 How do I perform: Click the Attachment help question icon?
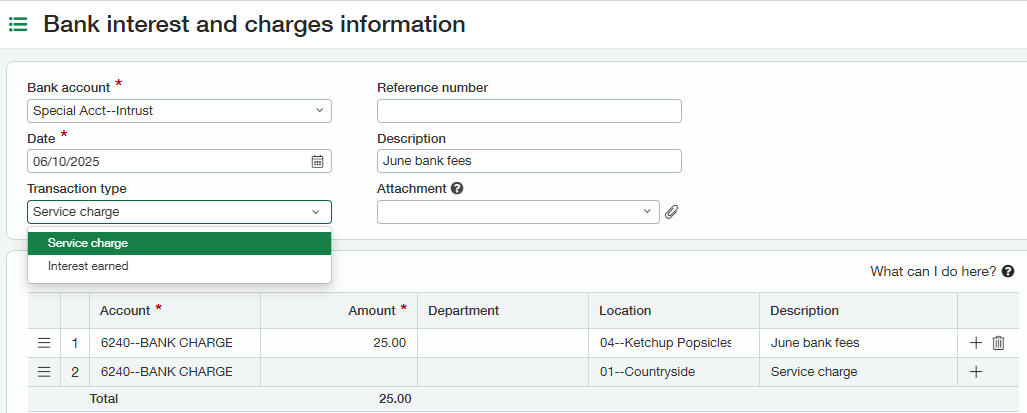click(457, 189)
